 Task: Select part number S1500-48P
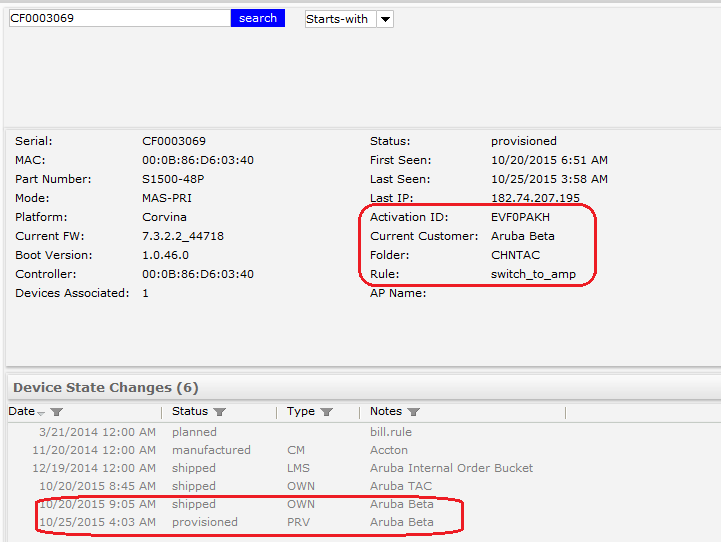pos(173,179)
